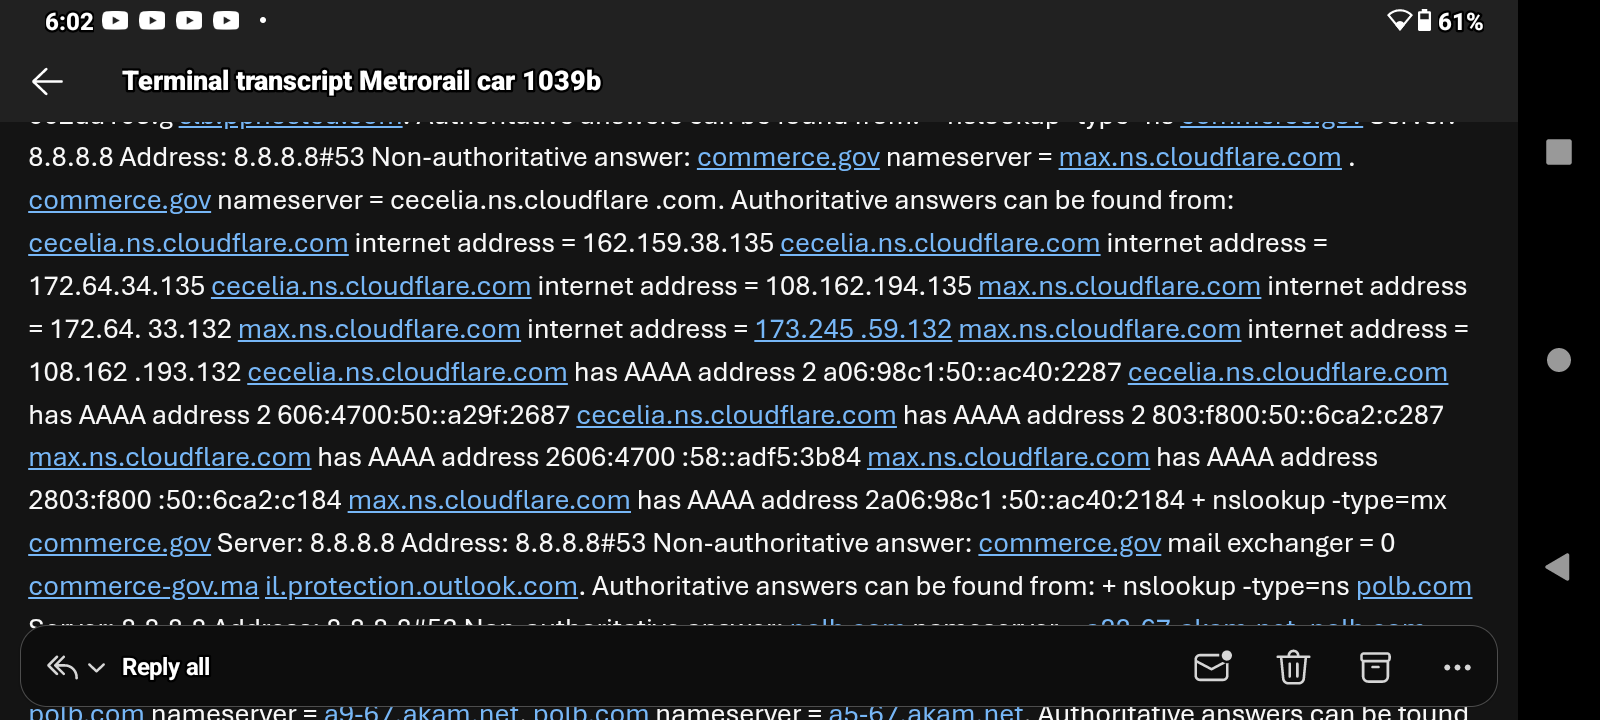Expand the reply options chevron
The width and height of the screenshot is (1600, 720).
97,668
